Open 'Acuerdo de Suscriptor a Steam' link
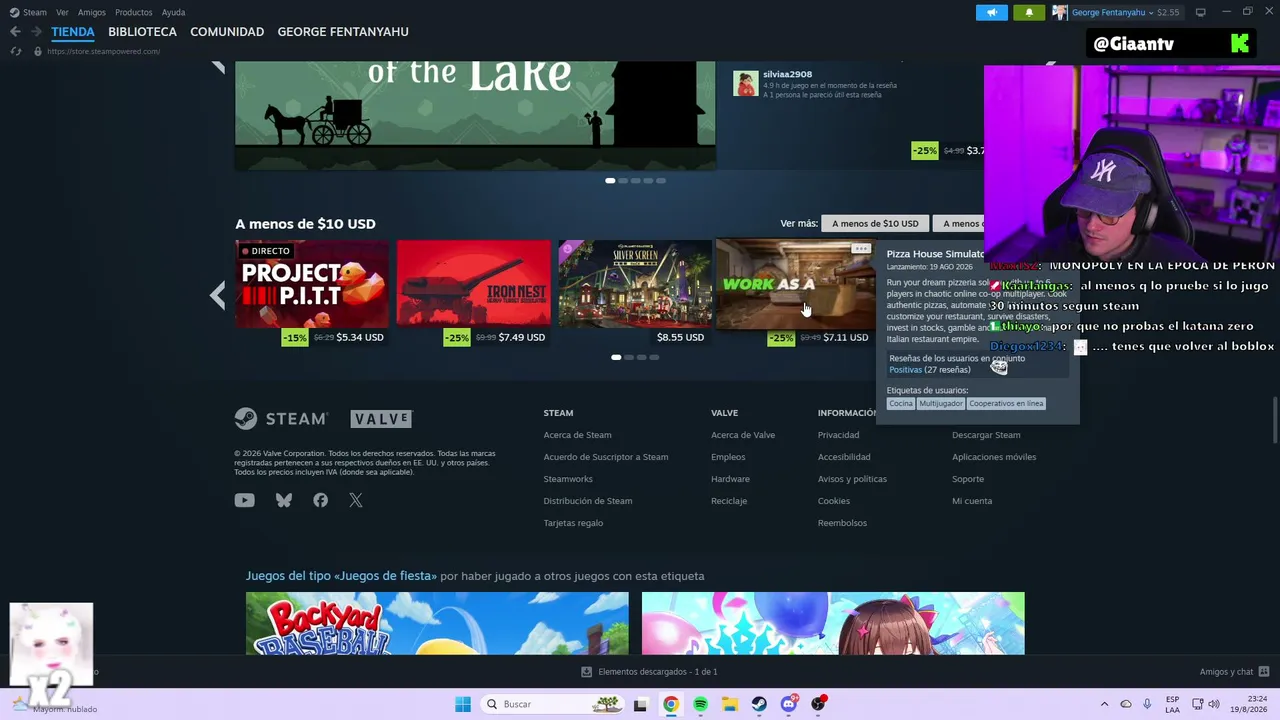The height and width of the screenshot is (720, 1280). [606, 457]
